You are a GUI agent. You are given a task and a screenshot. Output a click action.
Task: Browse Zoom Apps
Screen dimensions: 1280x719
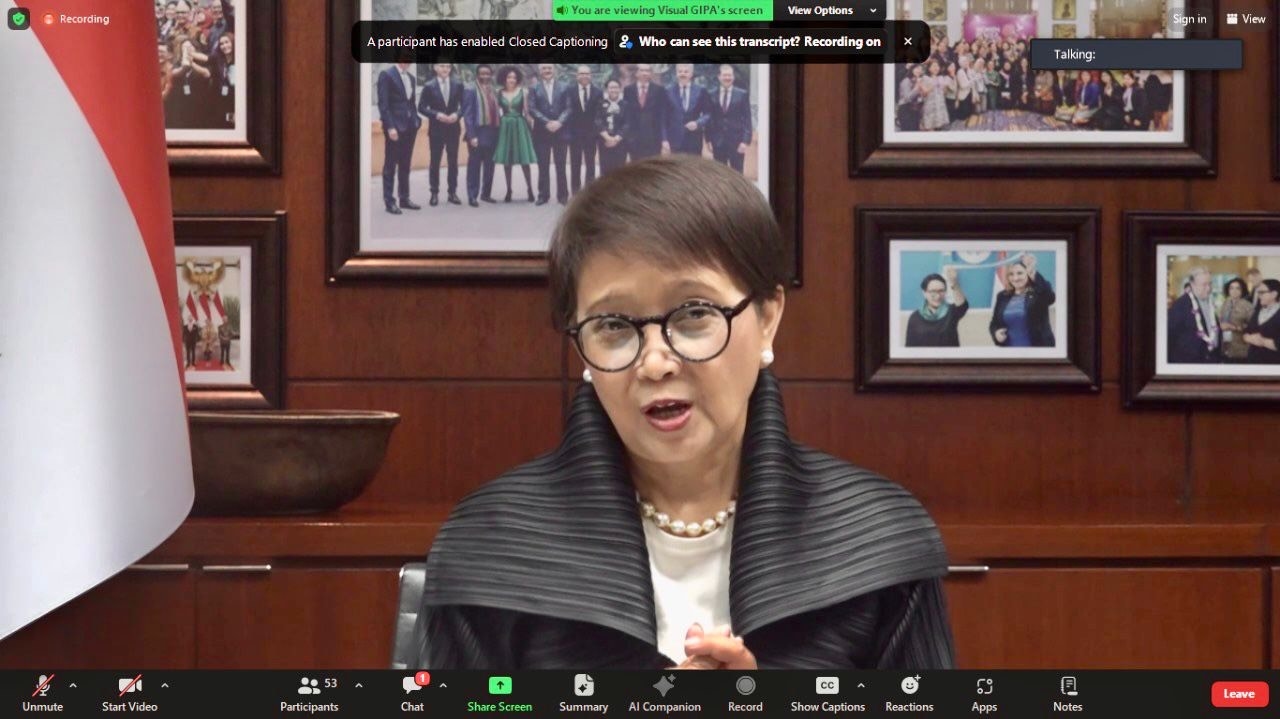tap(984, 694)
